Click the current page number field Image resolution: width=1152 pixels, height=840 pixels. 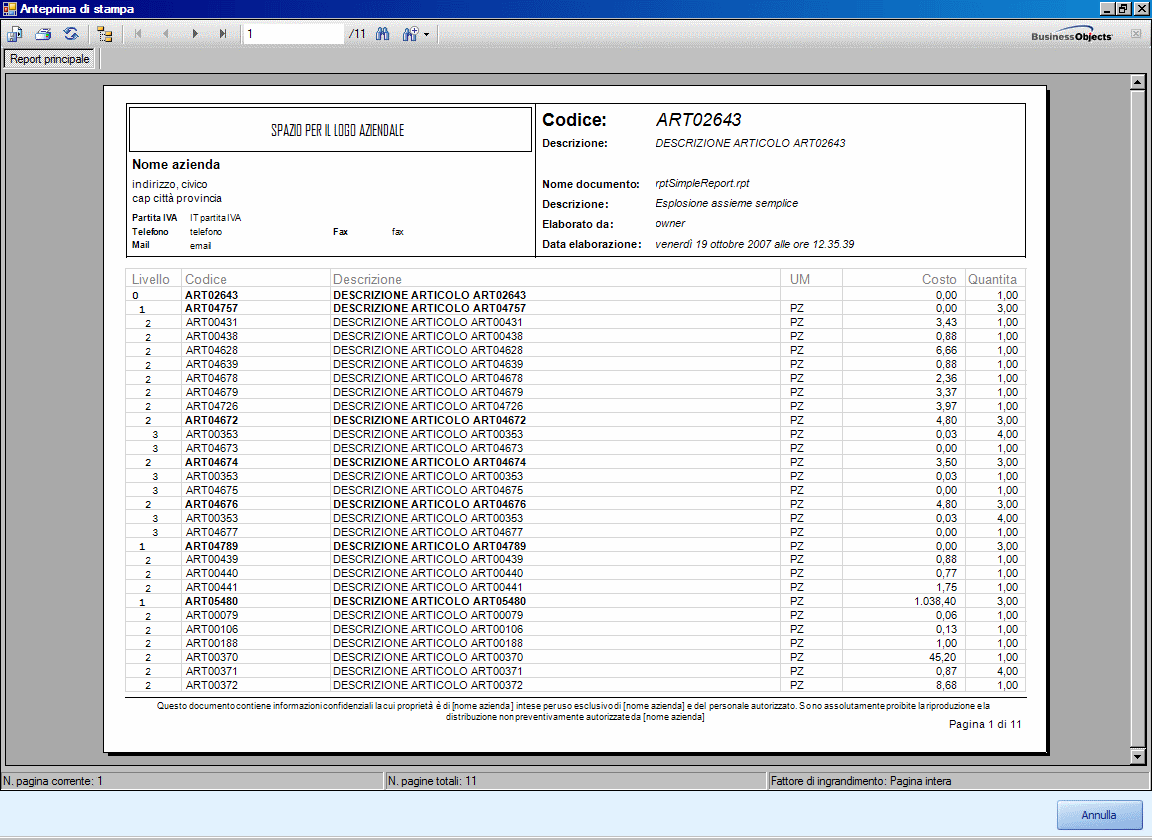click(x=294, y=34)
